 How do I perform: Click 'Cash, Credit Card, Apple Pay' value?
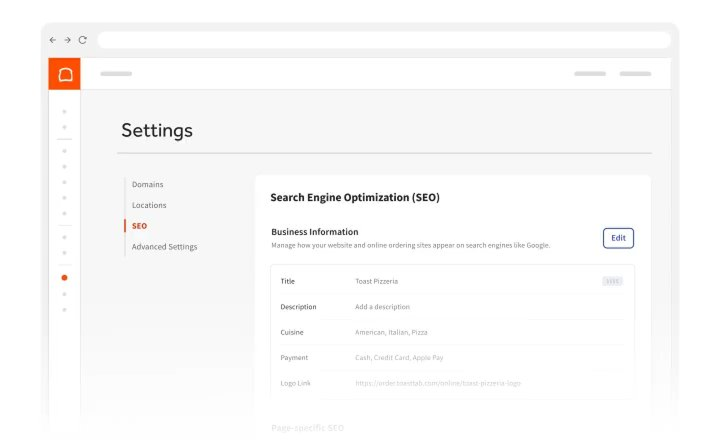[x=399, y=357]
